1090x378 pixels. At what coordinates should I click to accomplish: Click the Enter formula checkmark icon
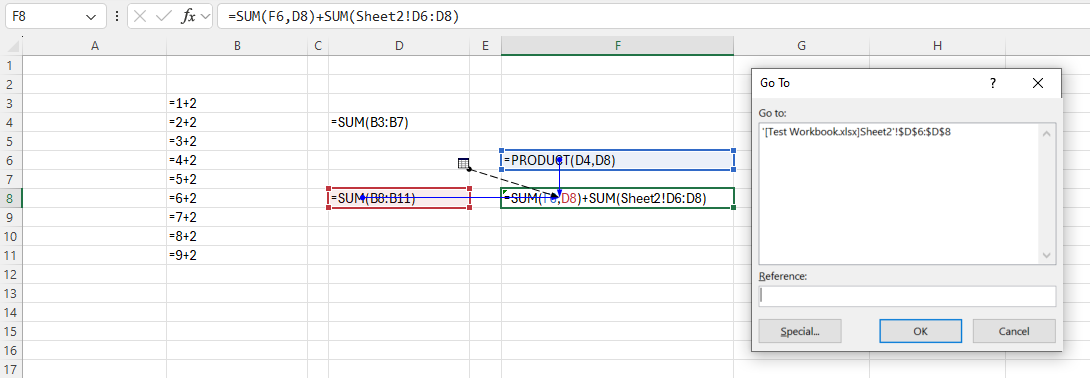pyautogui.click(x=163, y=17)
